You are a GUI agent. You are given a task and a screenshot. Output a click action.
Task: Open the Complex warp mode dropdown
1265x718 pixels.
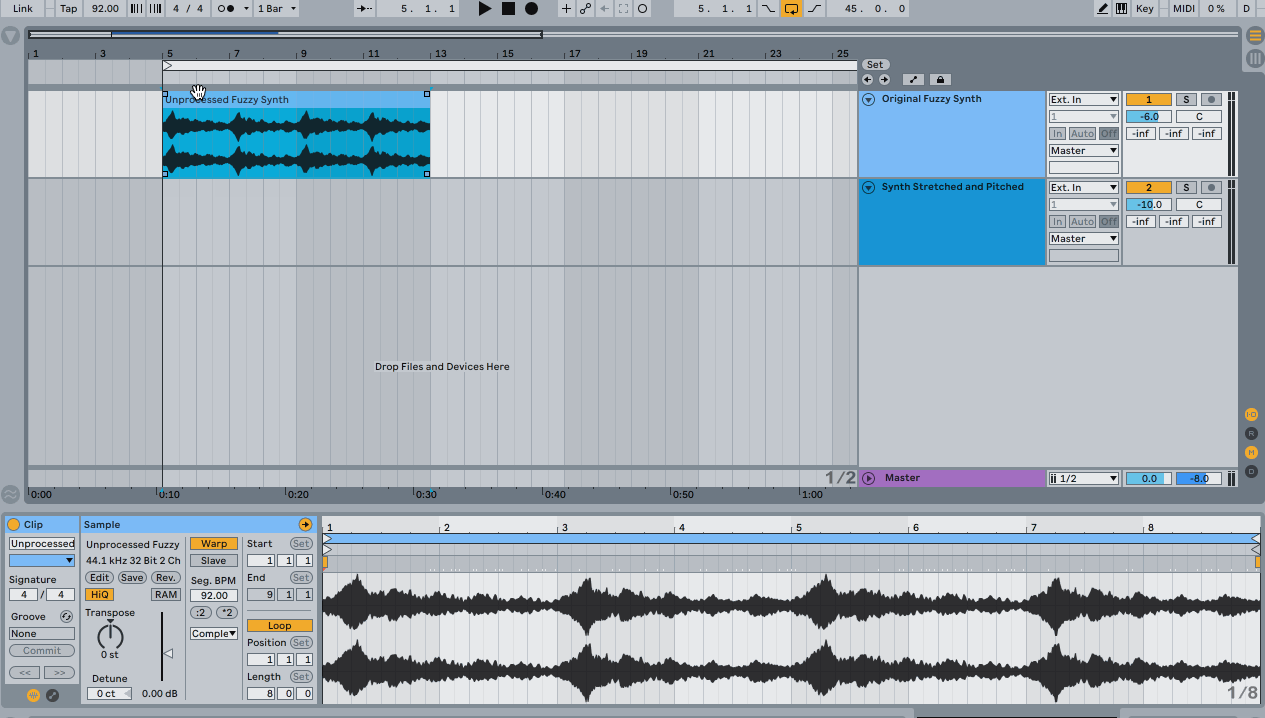214,634
